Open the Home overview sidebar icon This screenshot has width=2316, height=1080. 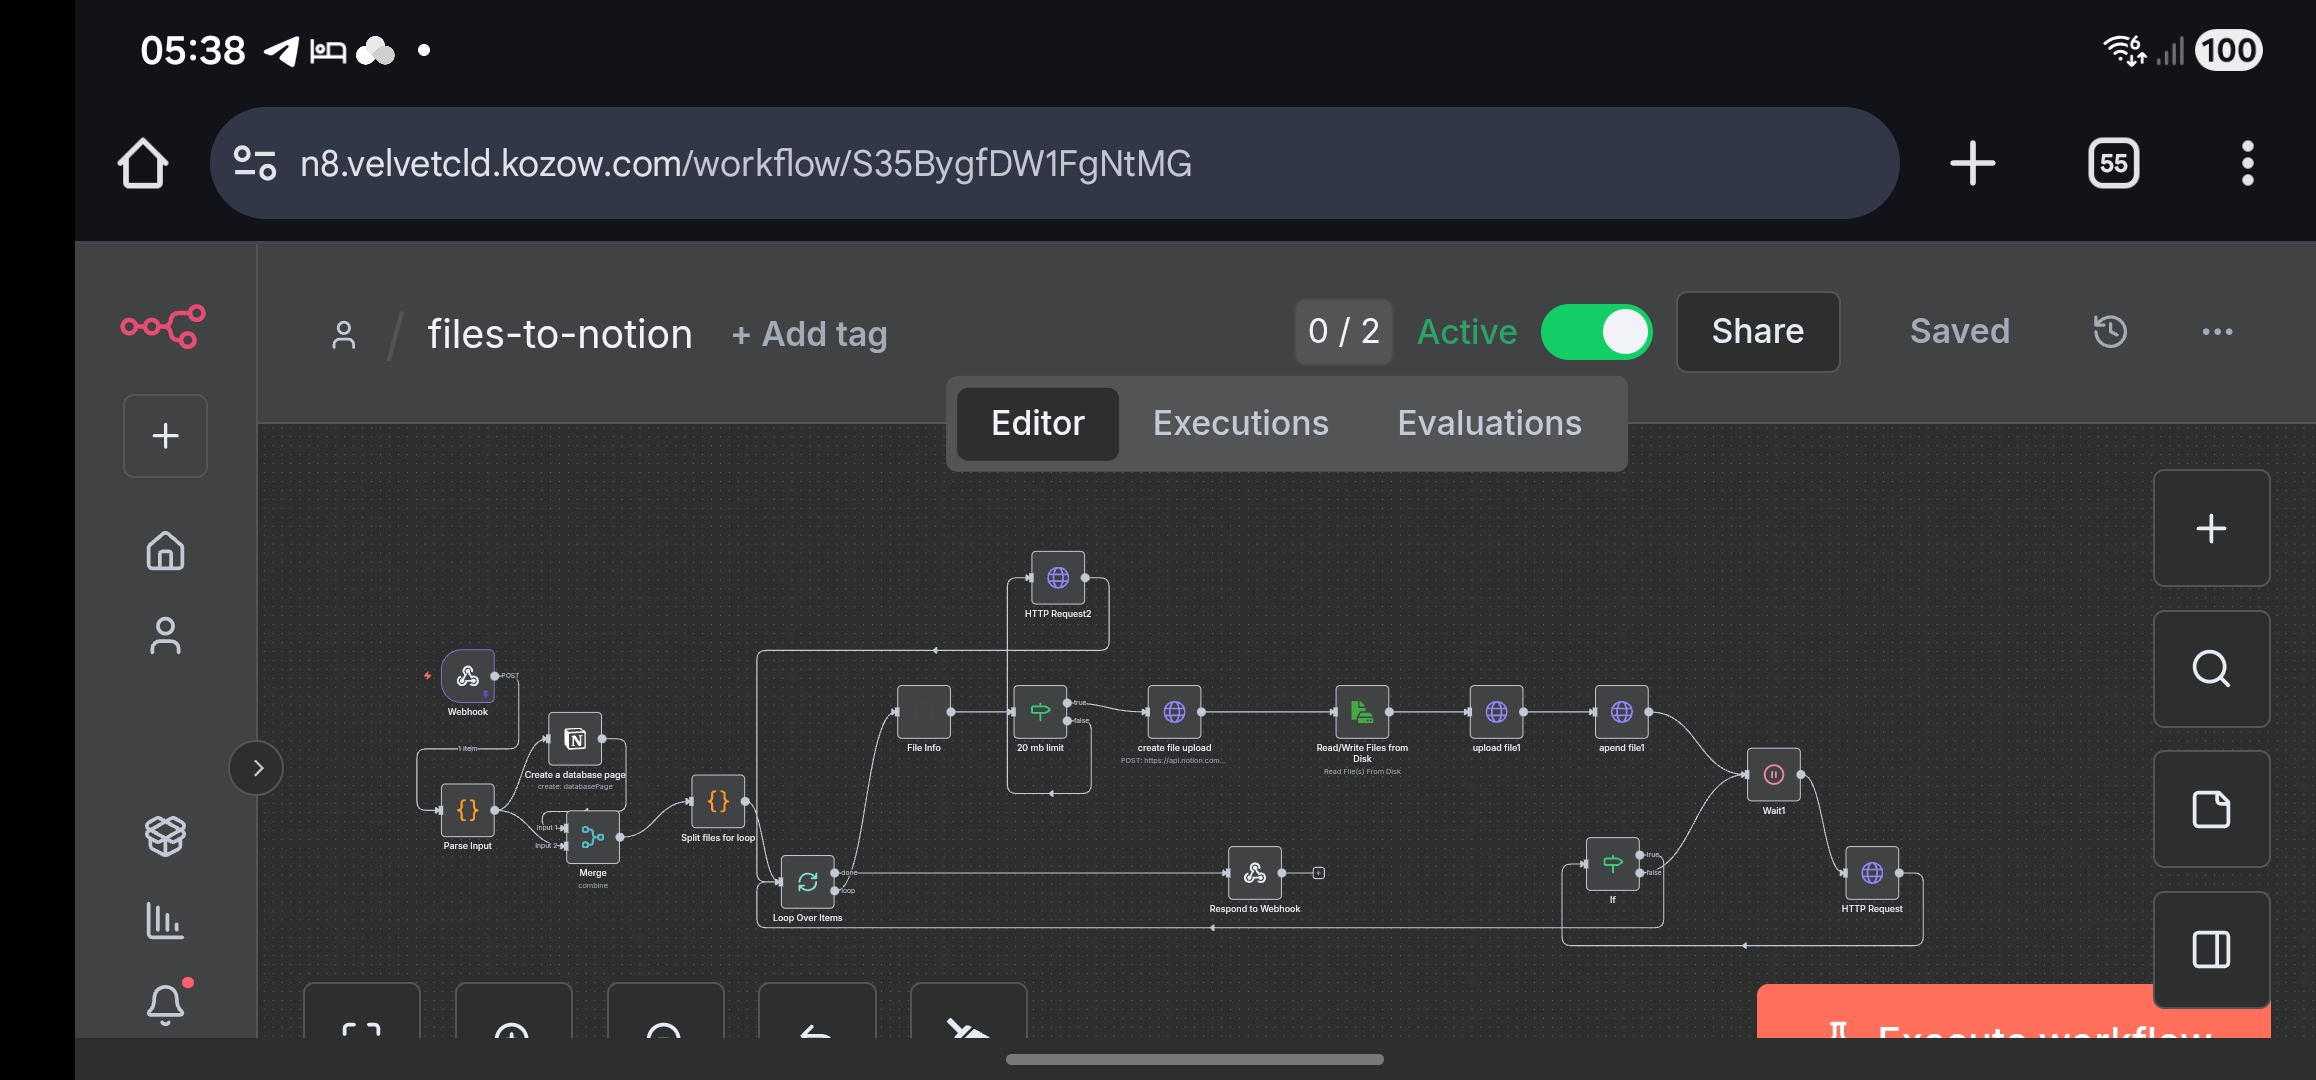point(165,551)
